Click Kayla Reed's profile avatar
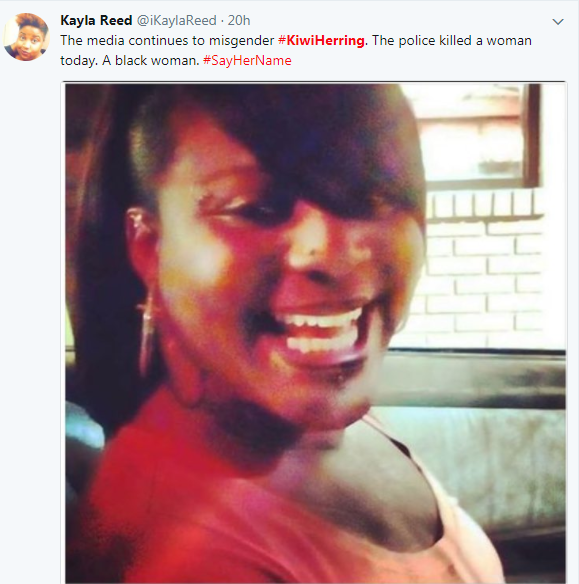Screen dimensions: 579x584 (26, 36)
